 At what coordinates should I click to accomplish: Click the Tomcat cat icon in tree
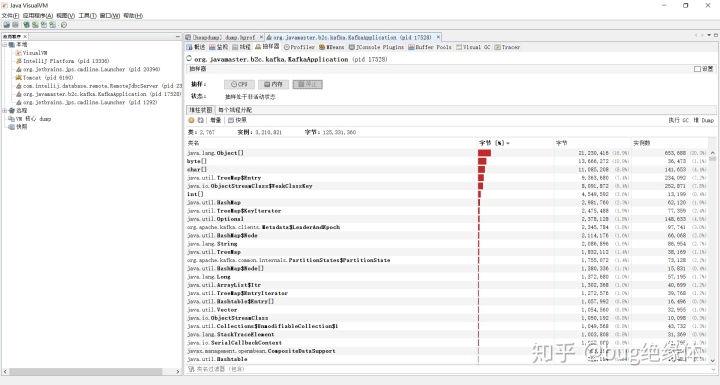[x=19, y=78]
